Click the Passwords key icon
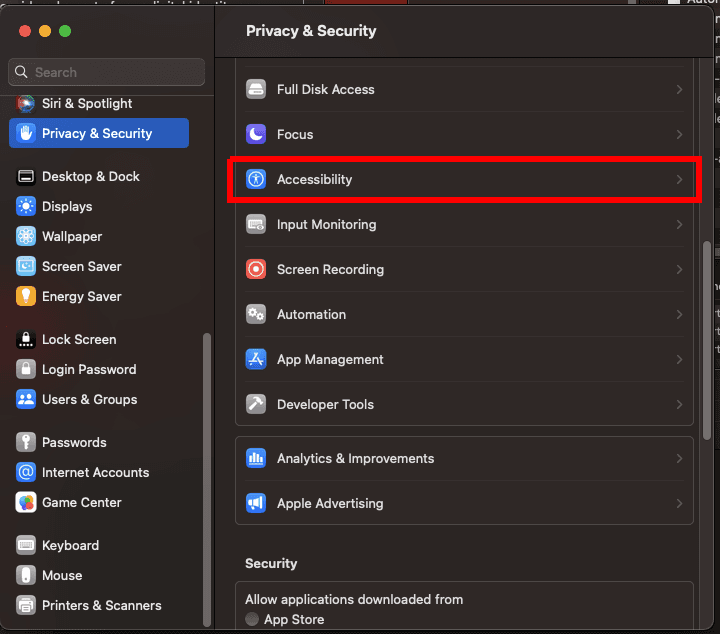 point(26,442)
